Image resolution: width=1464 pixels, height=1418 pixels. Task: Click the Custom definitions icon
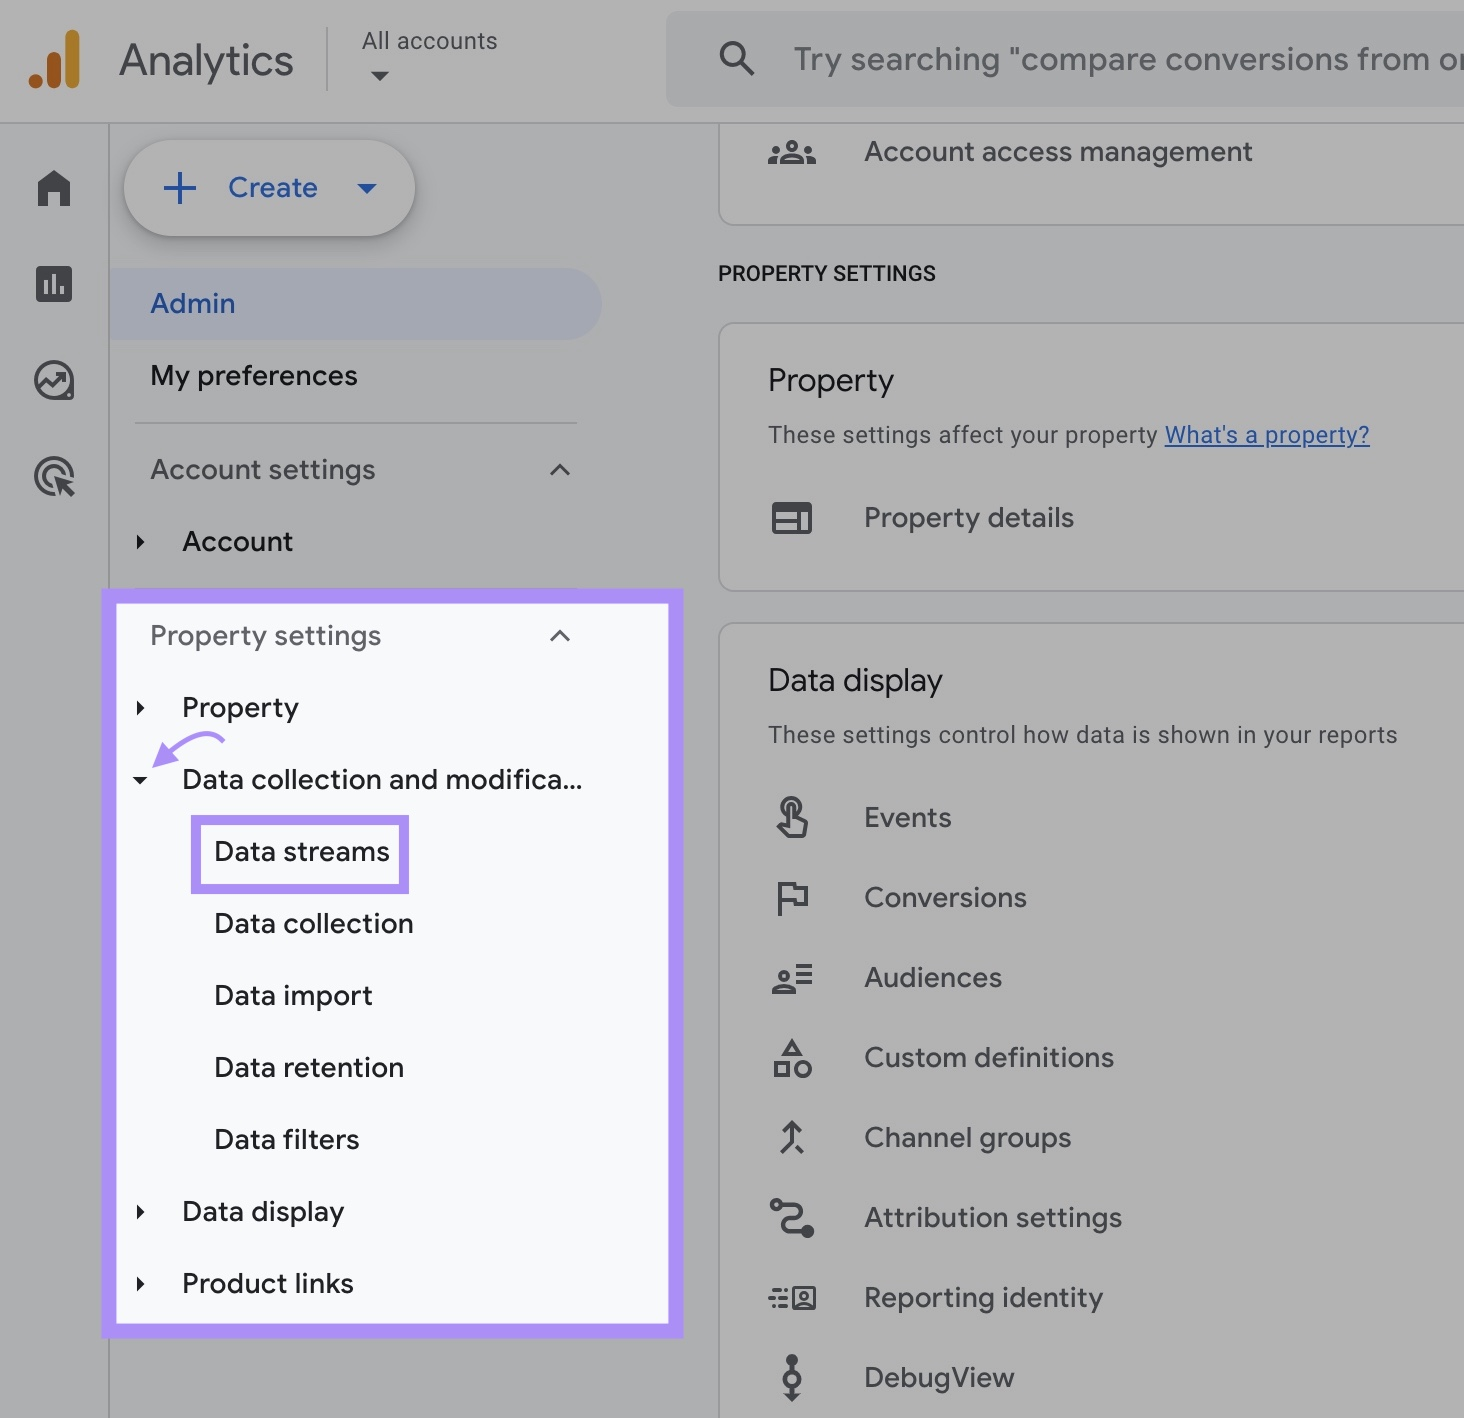point(791,1057)
